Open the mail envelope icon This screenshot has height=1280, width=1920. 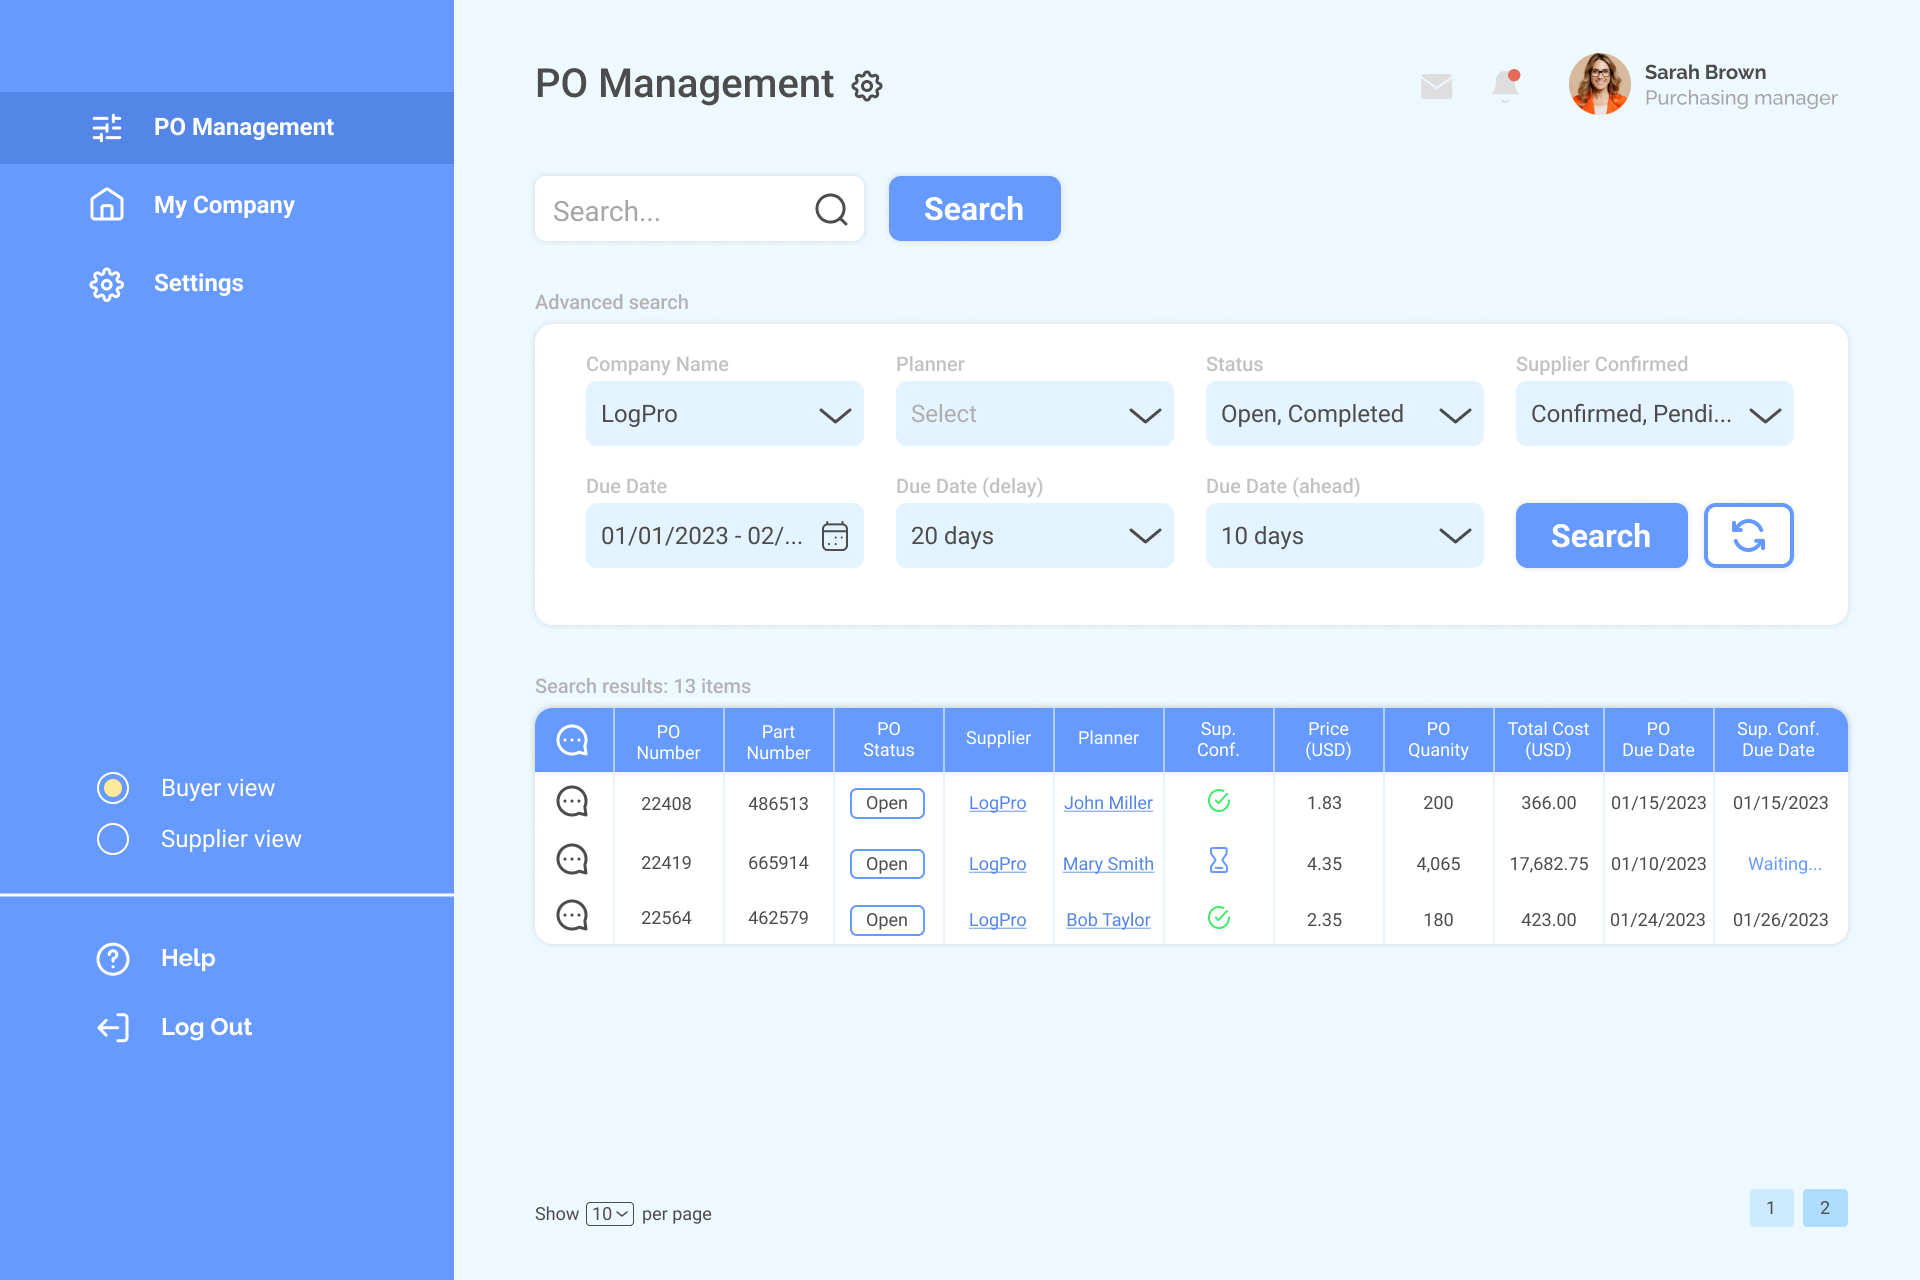(x=1436, y=86)
